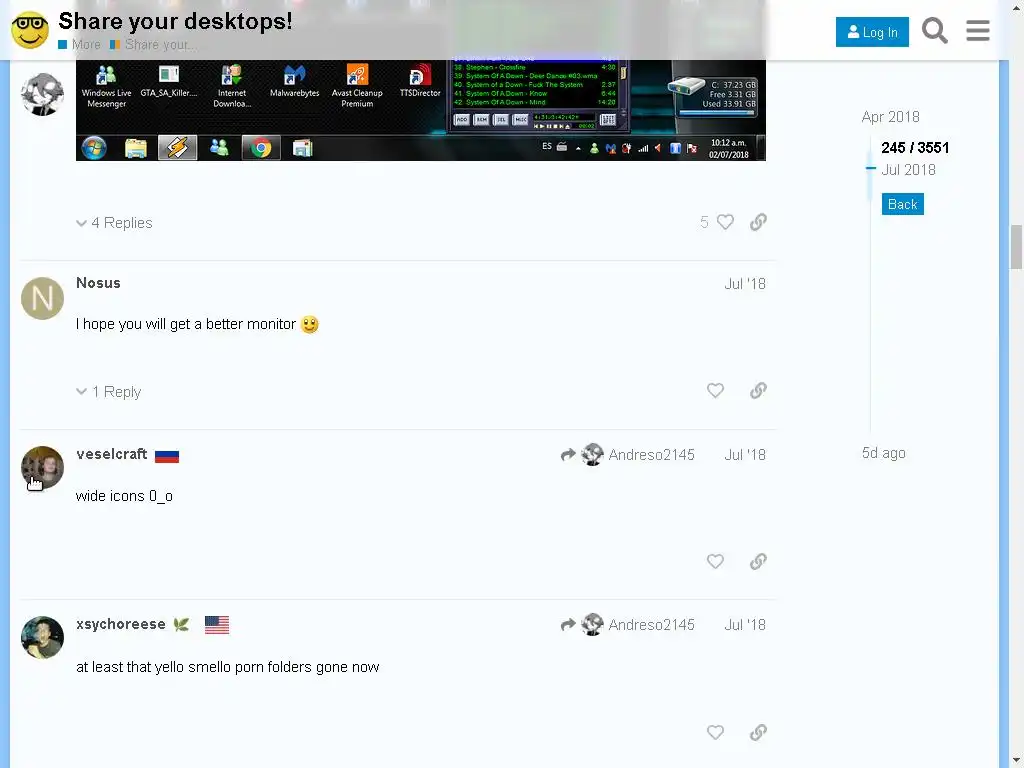Open the Share your... category link
Viewport: 1024px width, 768px height.
pos(153,44)
